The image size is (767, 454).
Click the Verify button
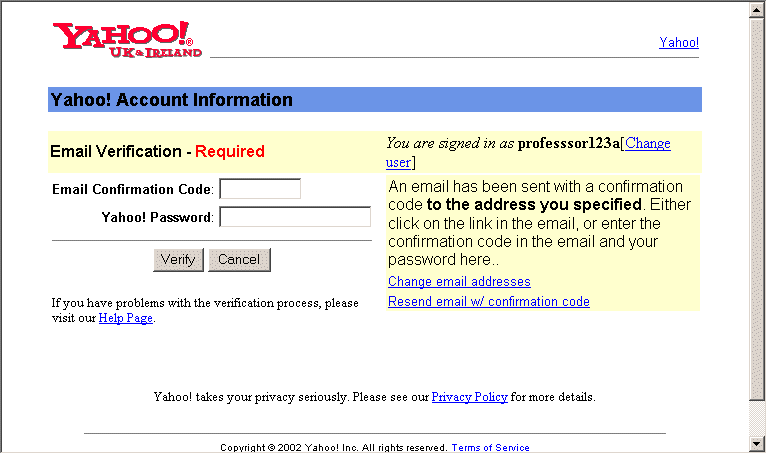[x=178, y=260]
